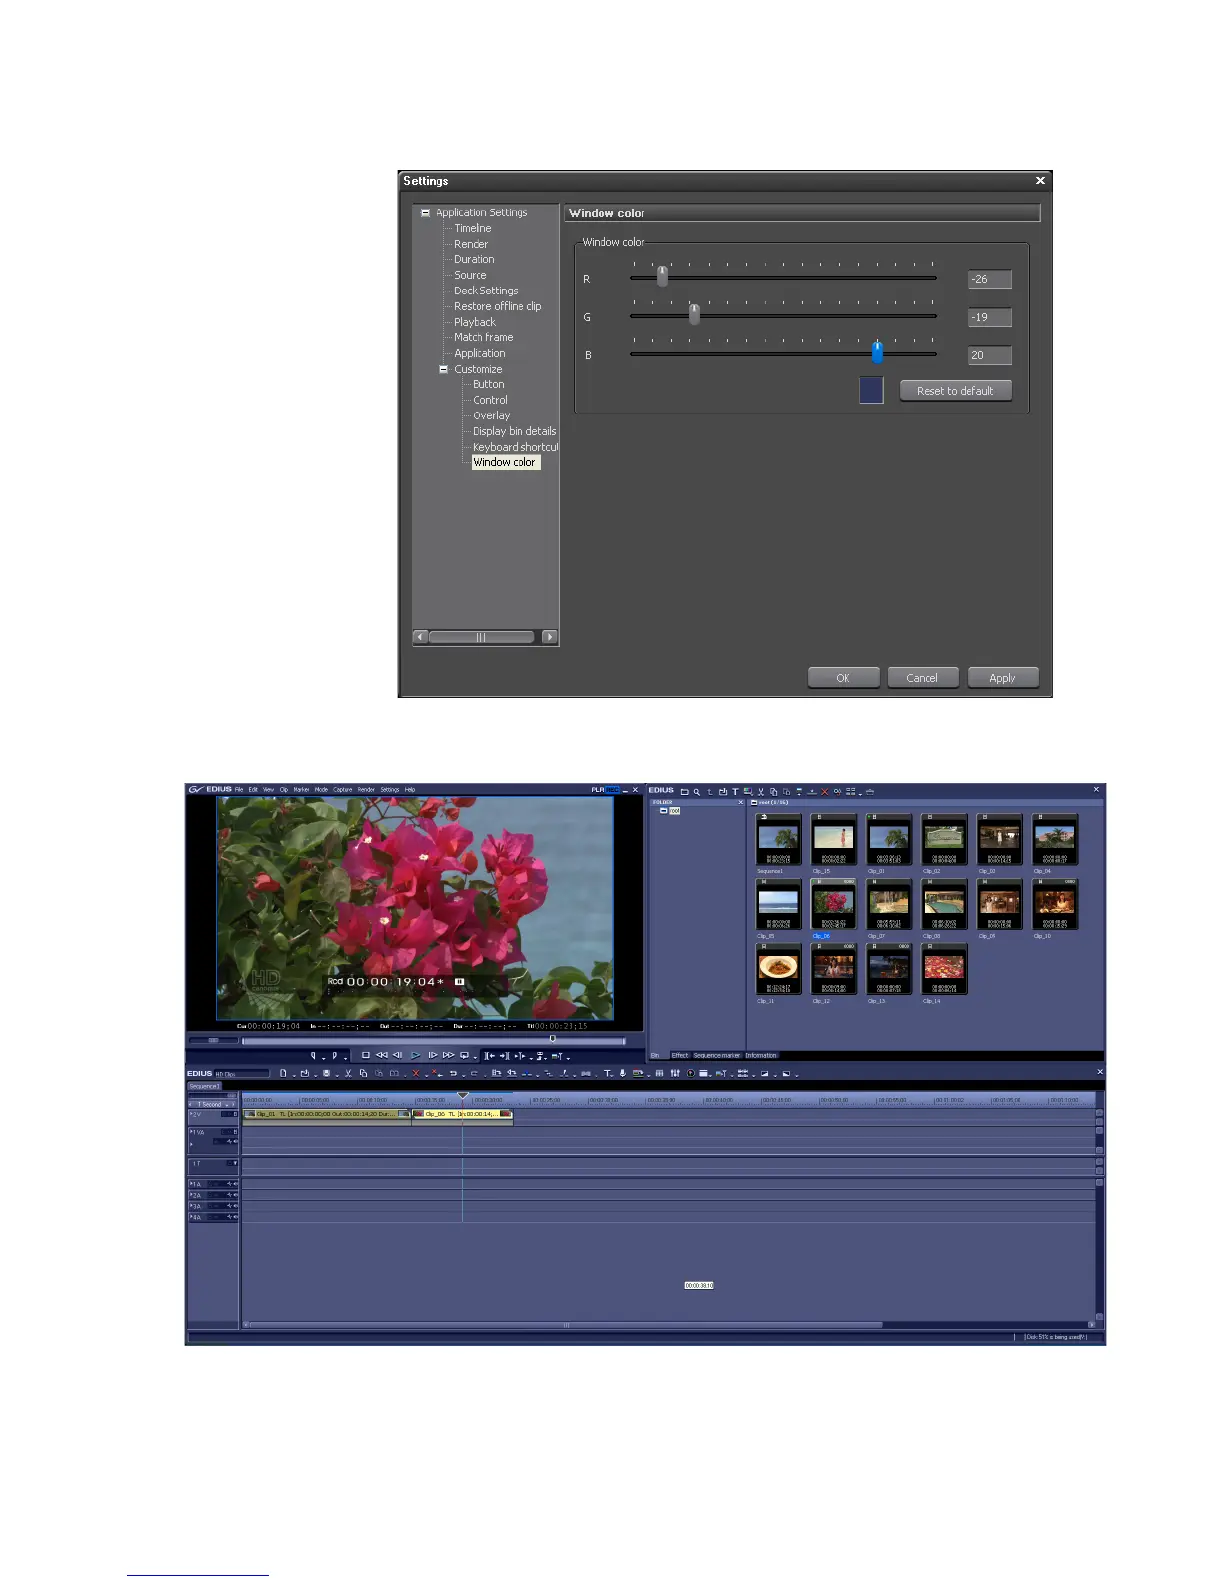
Task: Click Apply in Settings dialog
Action: (1002, 678)
